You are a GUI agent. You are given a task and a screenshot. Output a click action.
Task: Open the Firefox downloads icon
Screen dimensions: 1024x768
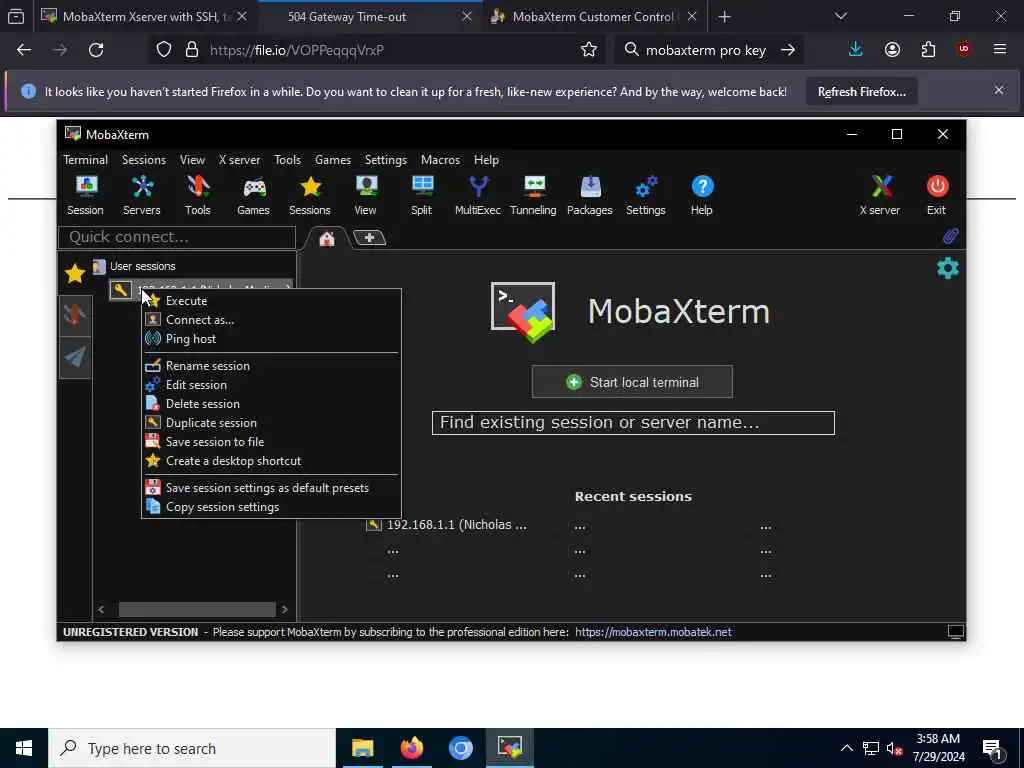click(x=856, y=50)
